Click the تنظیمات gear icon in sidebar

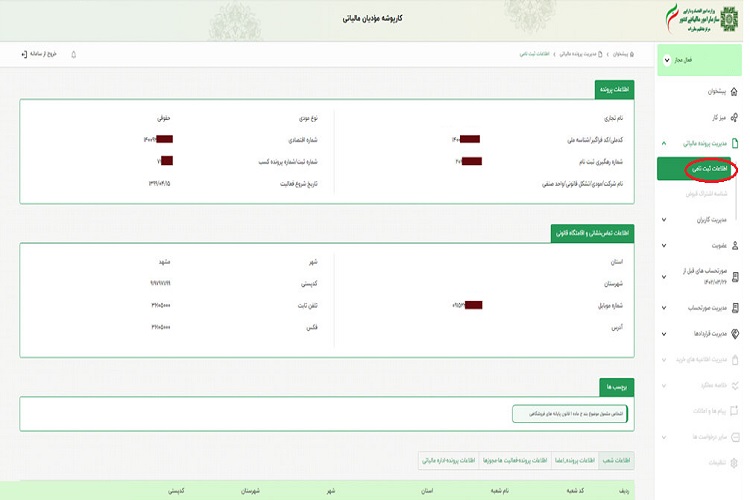(735, 462)
